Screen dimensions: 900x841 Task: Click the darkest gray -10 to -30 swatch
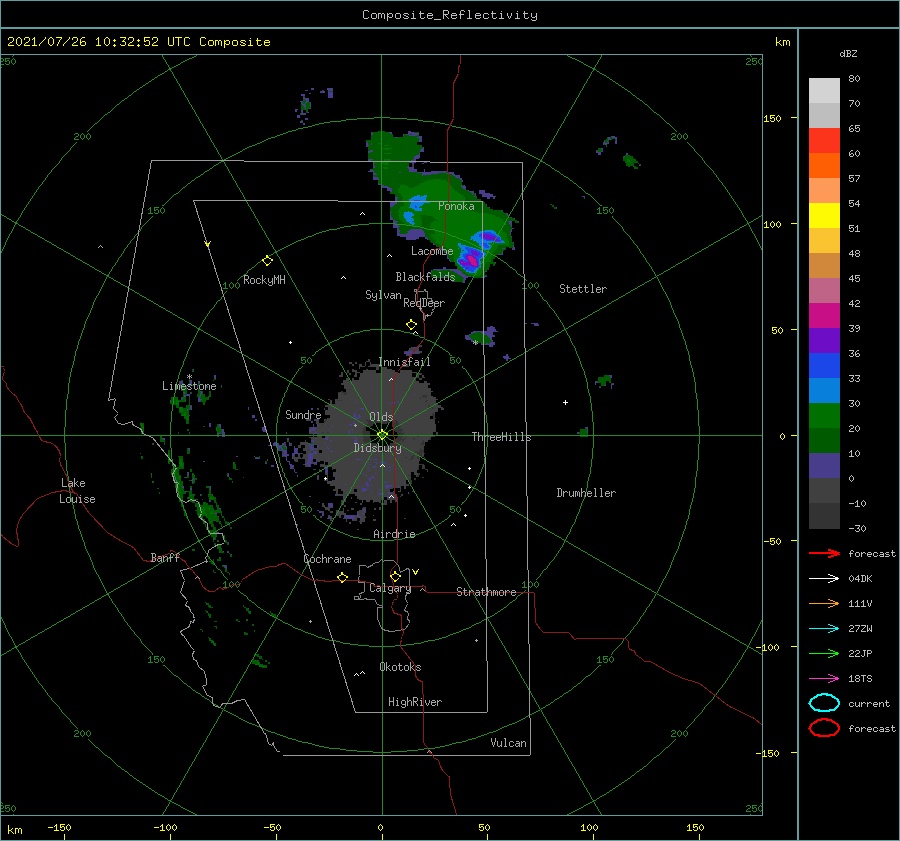coord(824,516)
